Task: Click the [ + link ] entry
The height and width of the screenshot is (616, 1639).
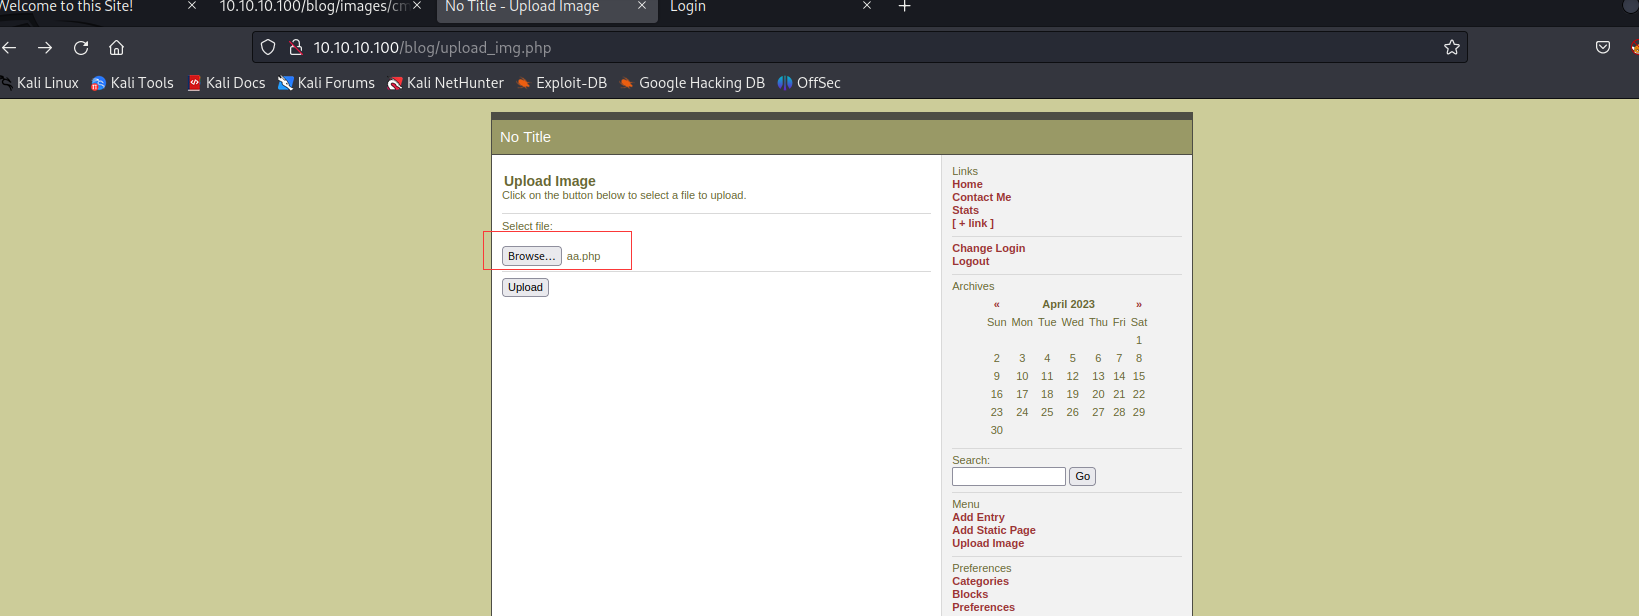Action: click(x=973, y=223)
